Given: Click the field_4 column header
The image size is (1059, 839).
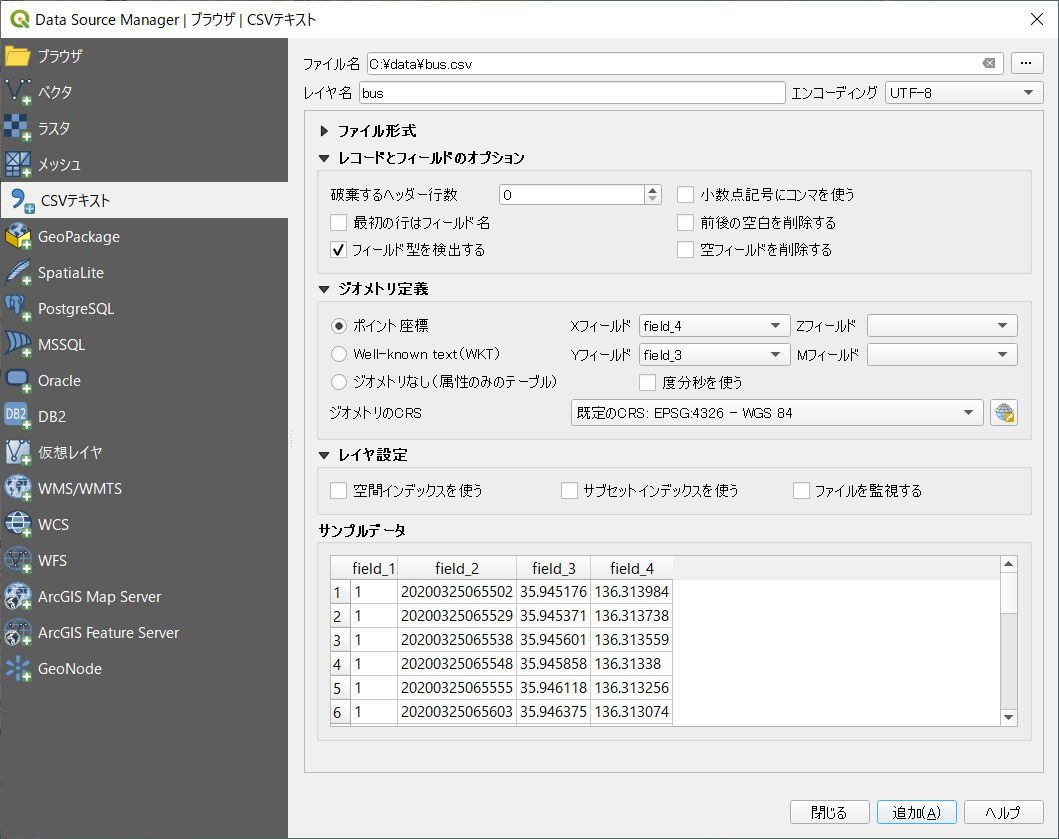Looking at the screenshot, I should [631, 568].
